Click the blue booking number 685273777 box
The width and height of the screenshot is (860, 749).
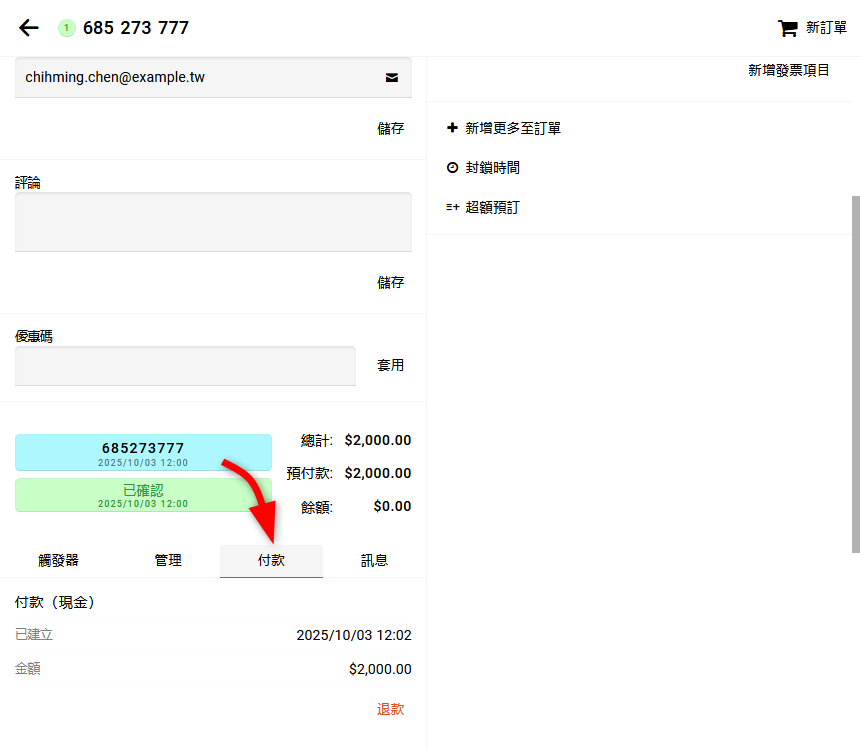coord(143,452)
